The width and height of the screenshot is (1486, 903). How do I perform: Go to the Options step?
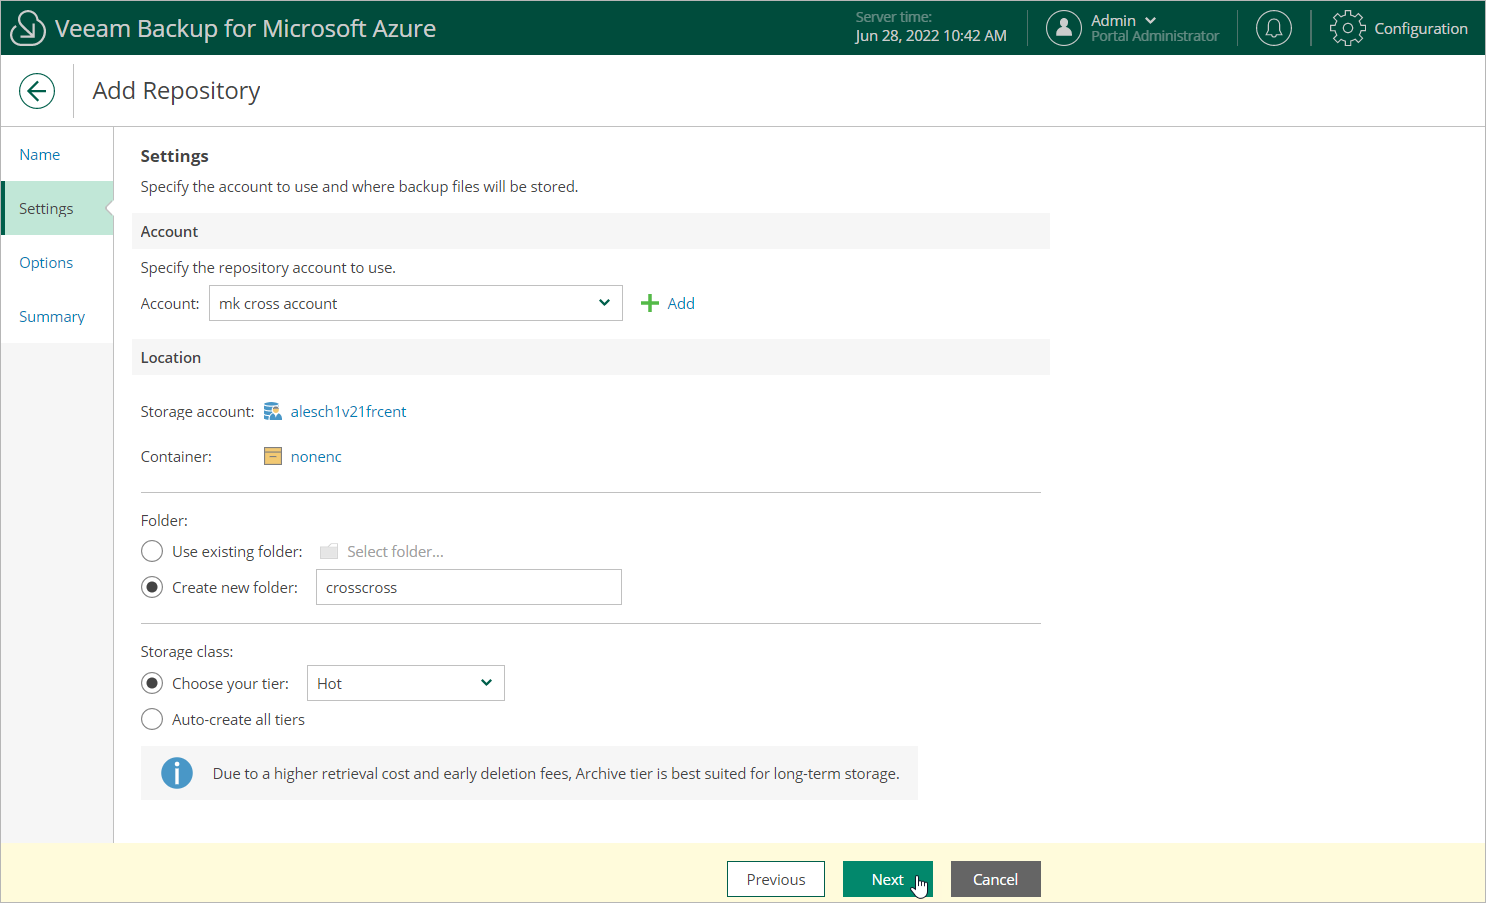(57, 262)
